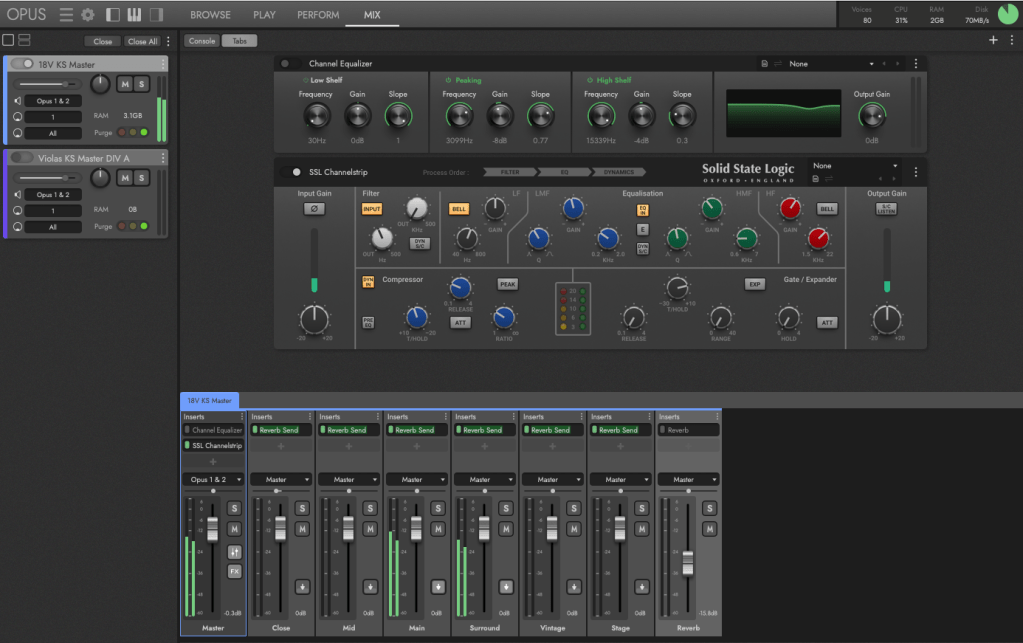
Task: Open the Master channel FX button
Action: 234,572
